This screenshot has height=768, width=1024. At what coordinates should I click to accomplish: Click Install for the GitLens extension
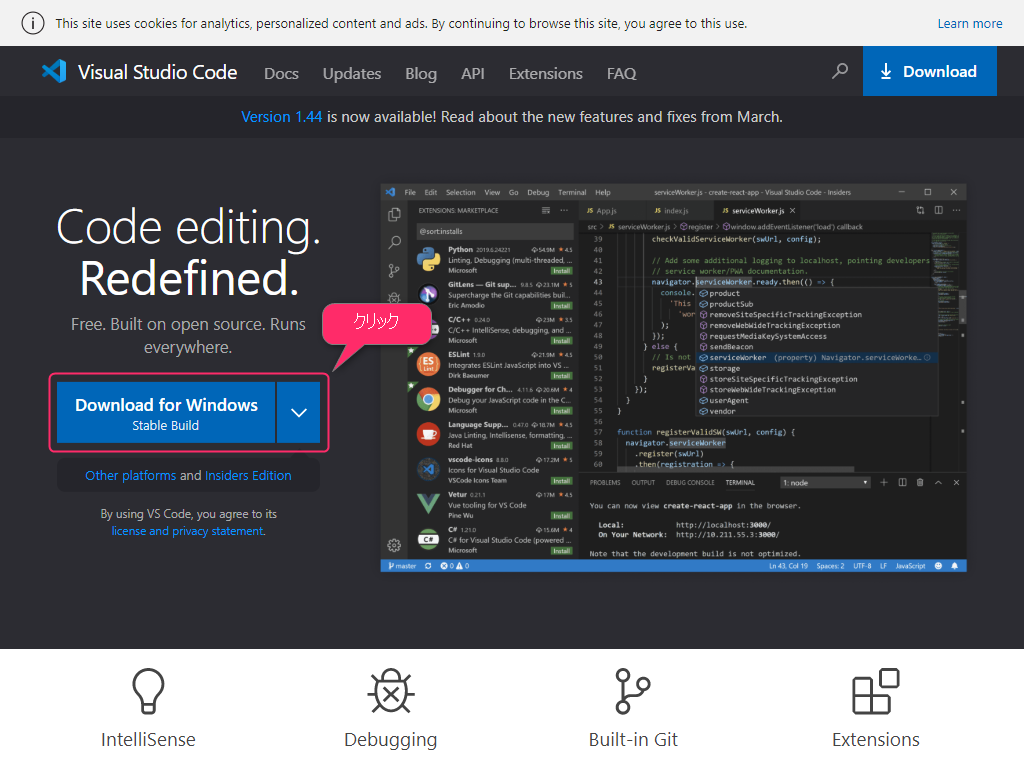(562, 306)
